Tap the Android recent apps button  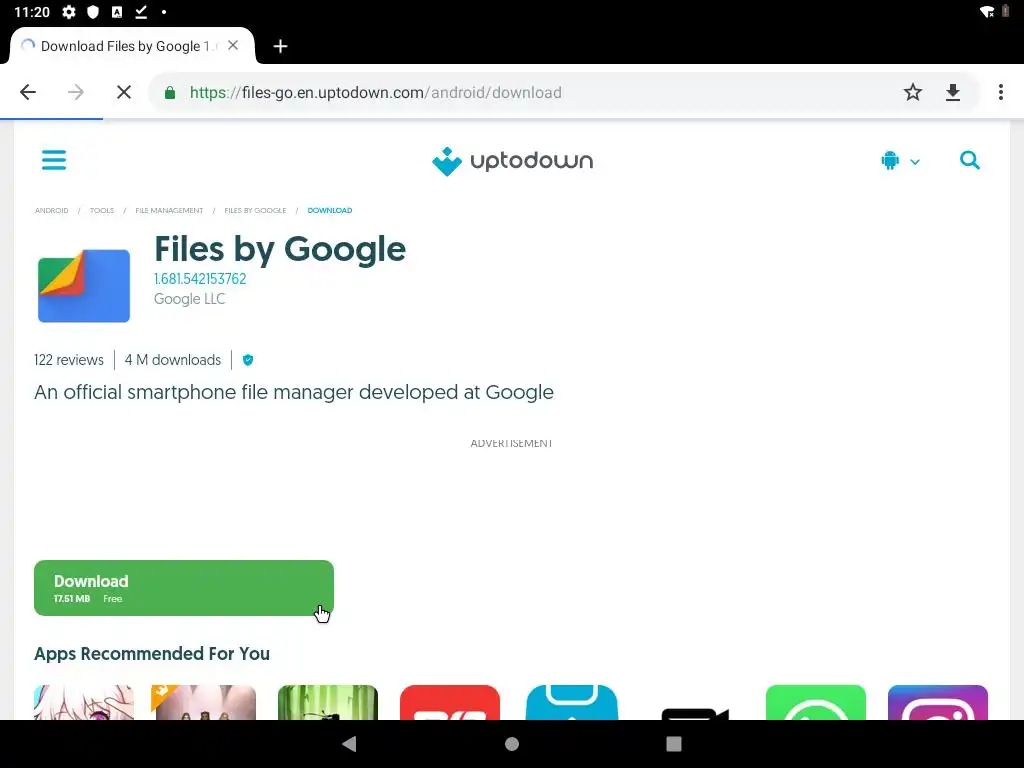coord(674,744)
